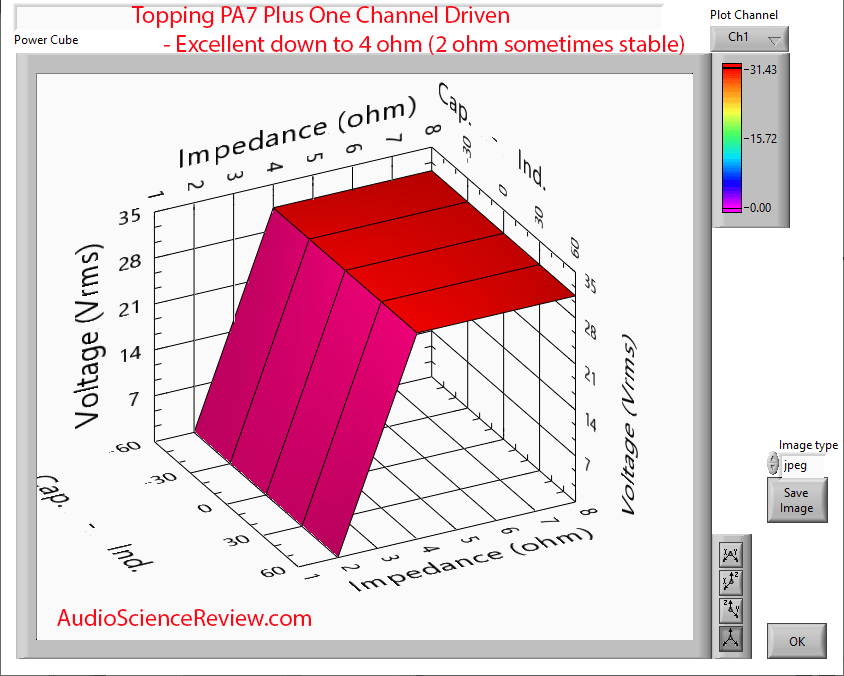Click the 31.43 color scale maximum value
Viewport: 844px width, 676px height.
point(763,70)
